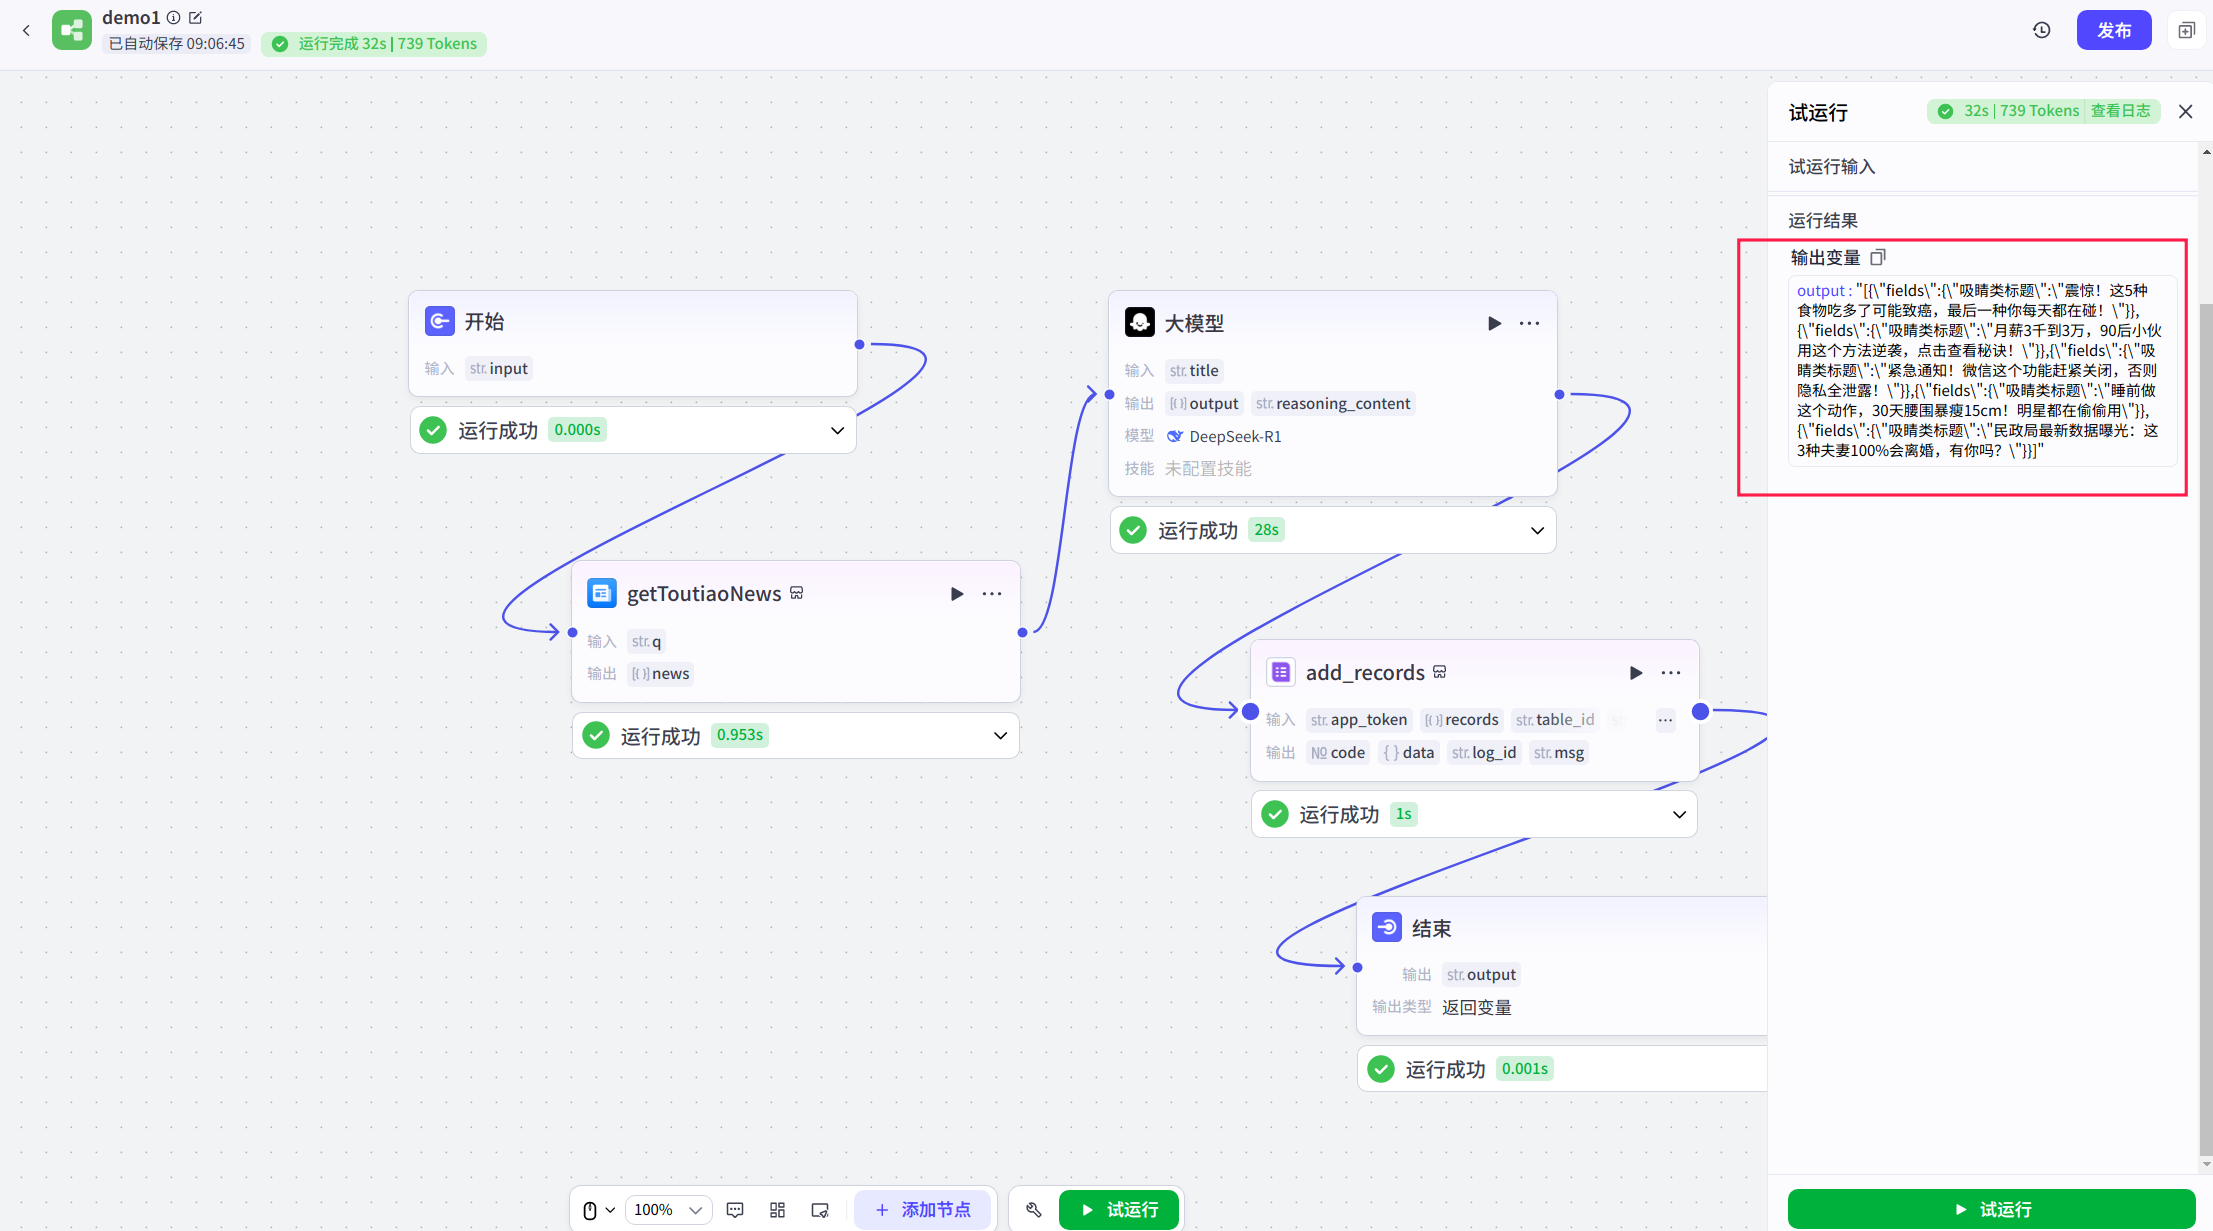
Task: Click the comment icon in bottom toolbar
Action: [x=735, y=1210]
